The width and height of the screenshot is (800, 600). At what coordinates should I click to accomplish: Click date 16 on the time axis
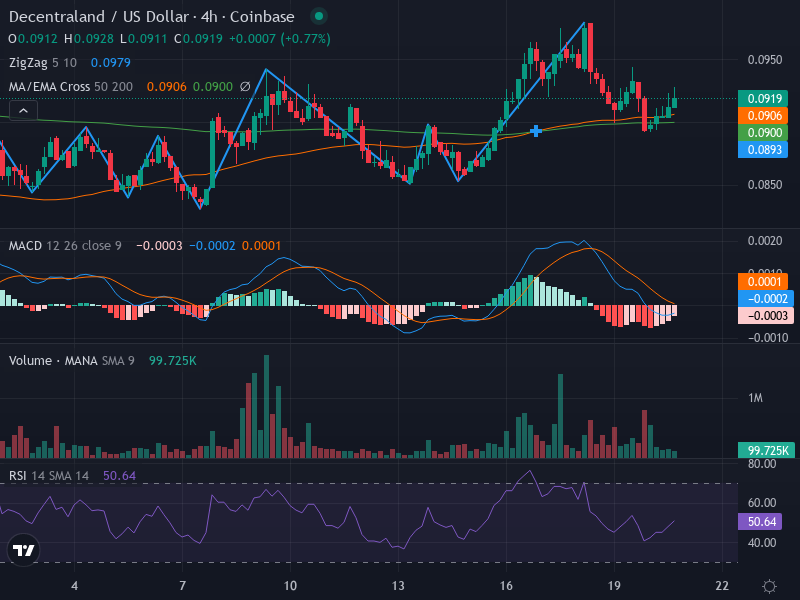(x=506, y=586)
